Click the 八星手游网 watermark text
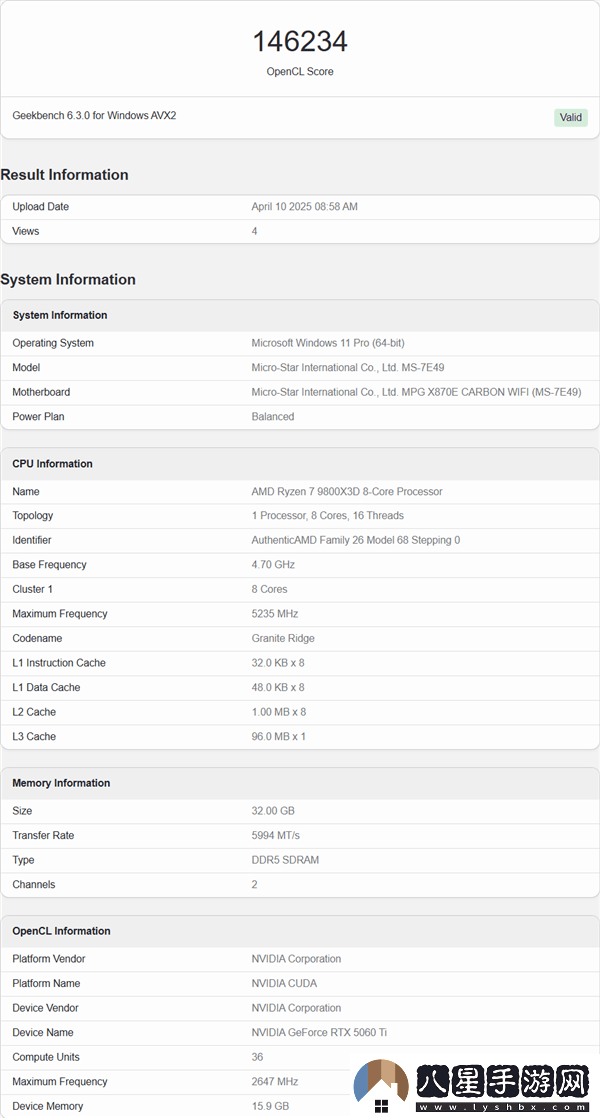 [x=500, y=1082]
